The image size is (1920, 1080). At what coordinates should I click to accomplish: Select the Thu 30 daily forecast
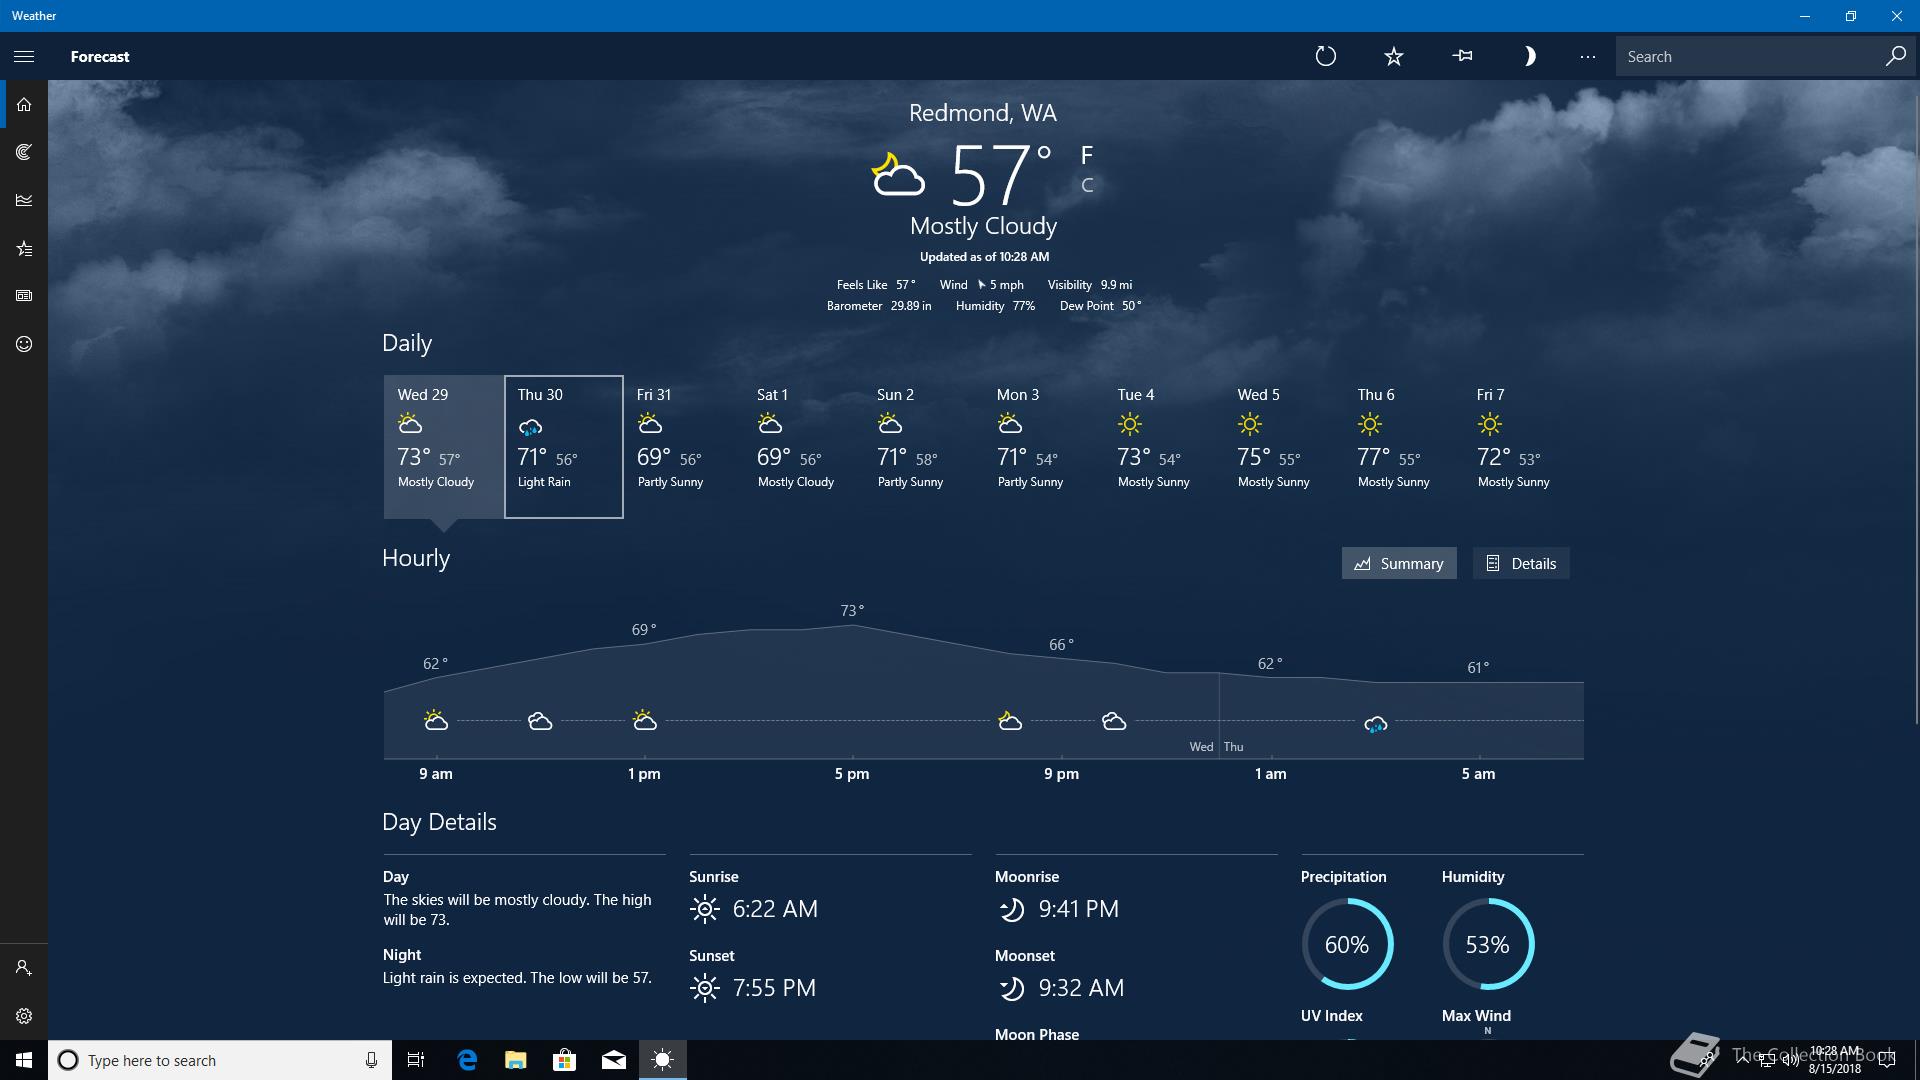pos(564,446)
